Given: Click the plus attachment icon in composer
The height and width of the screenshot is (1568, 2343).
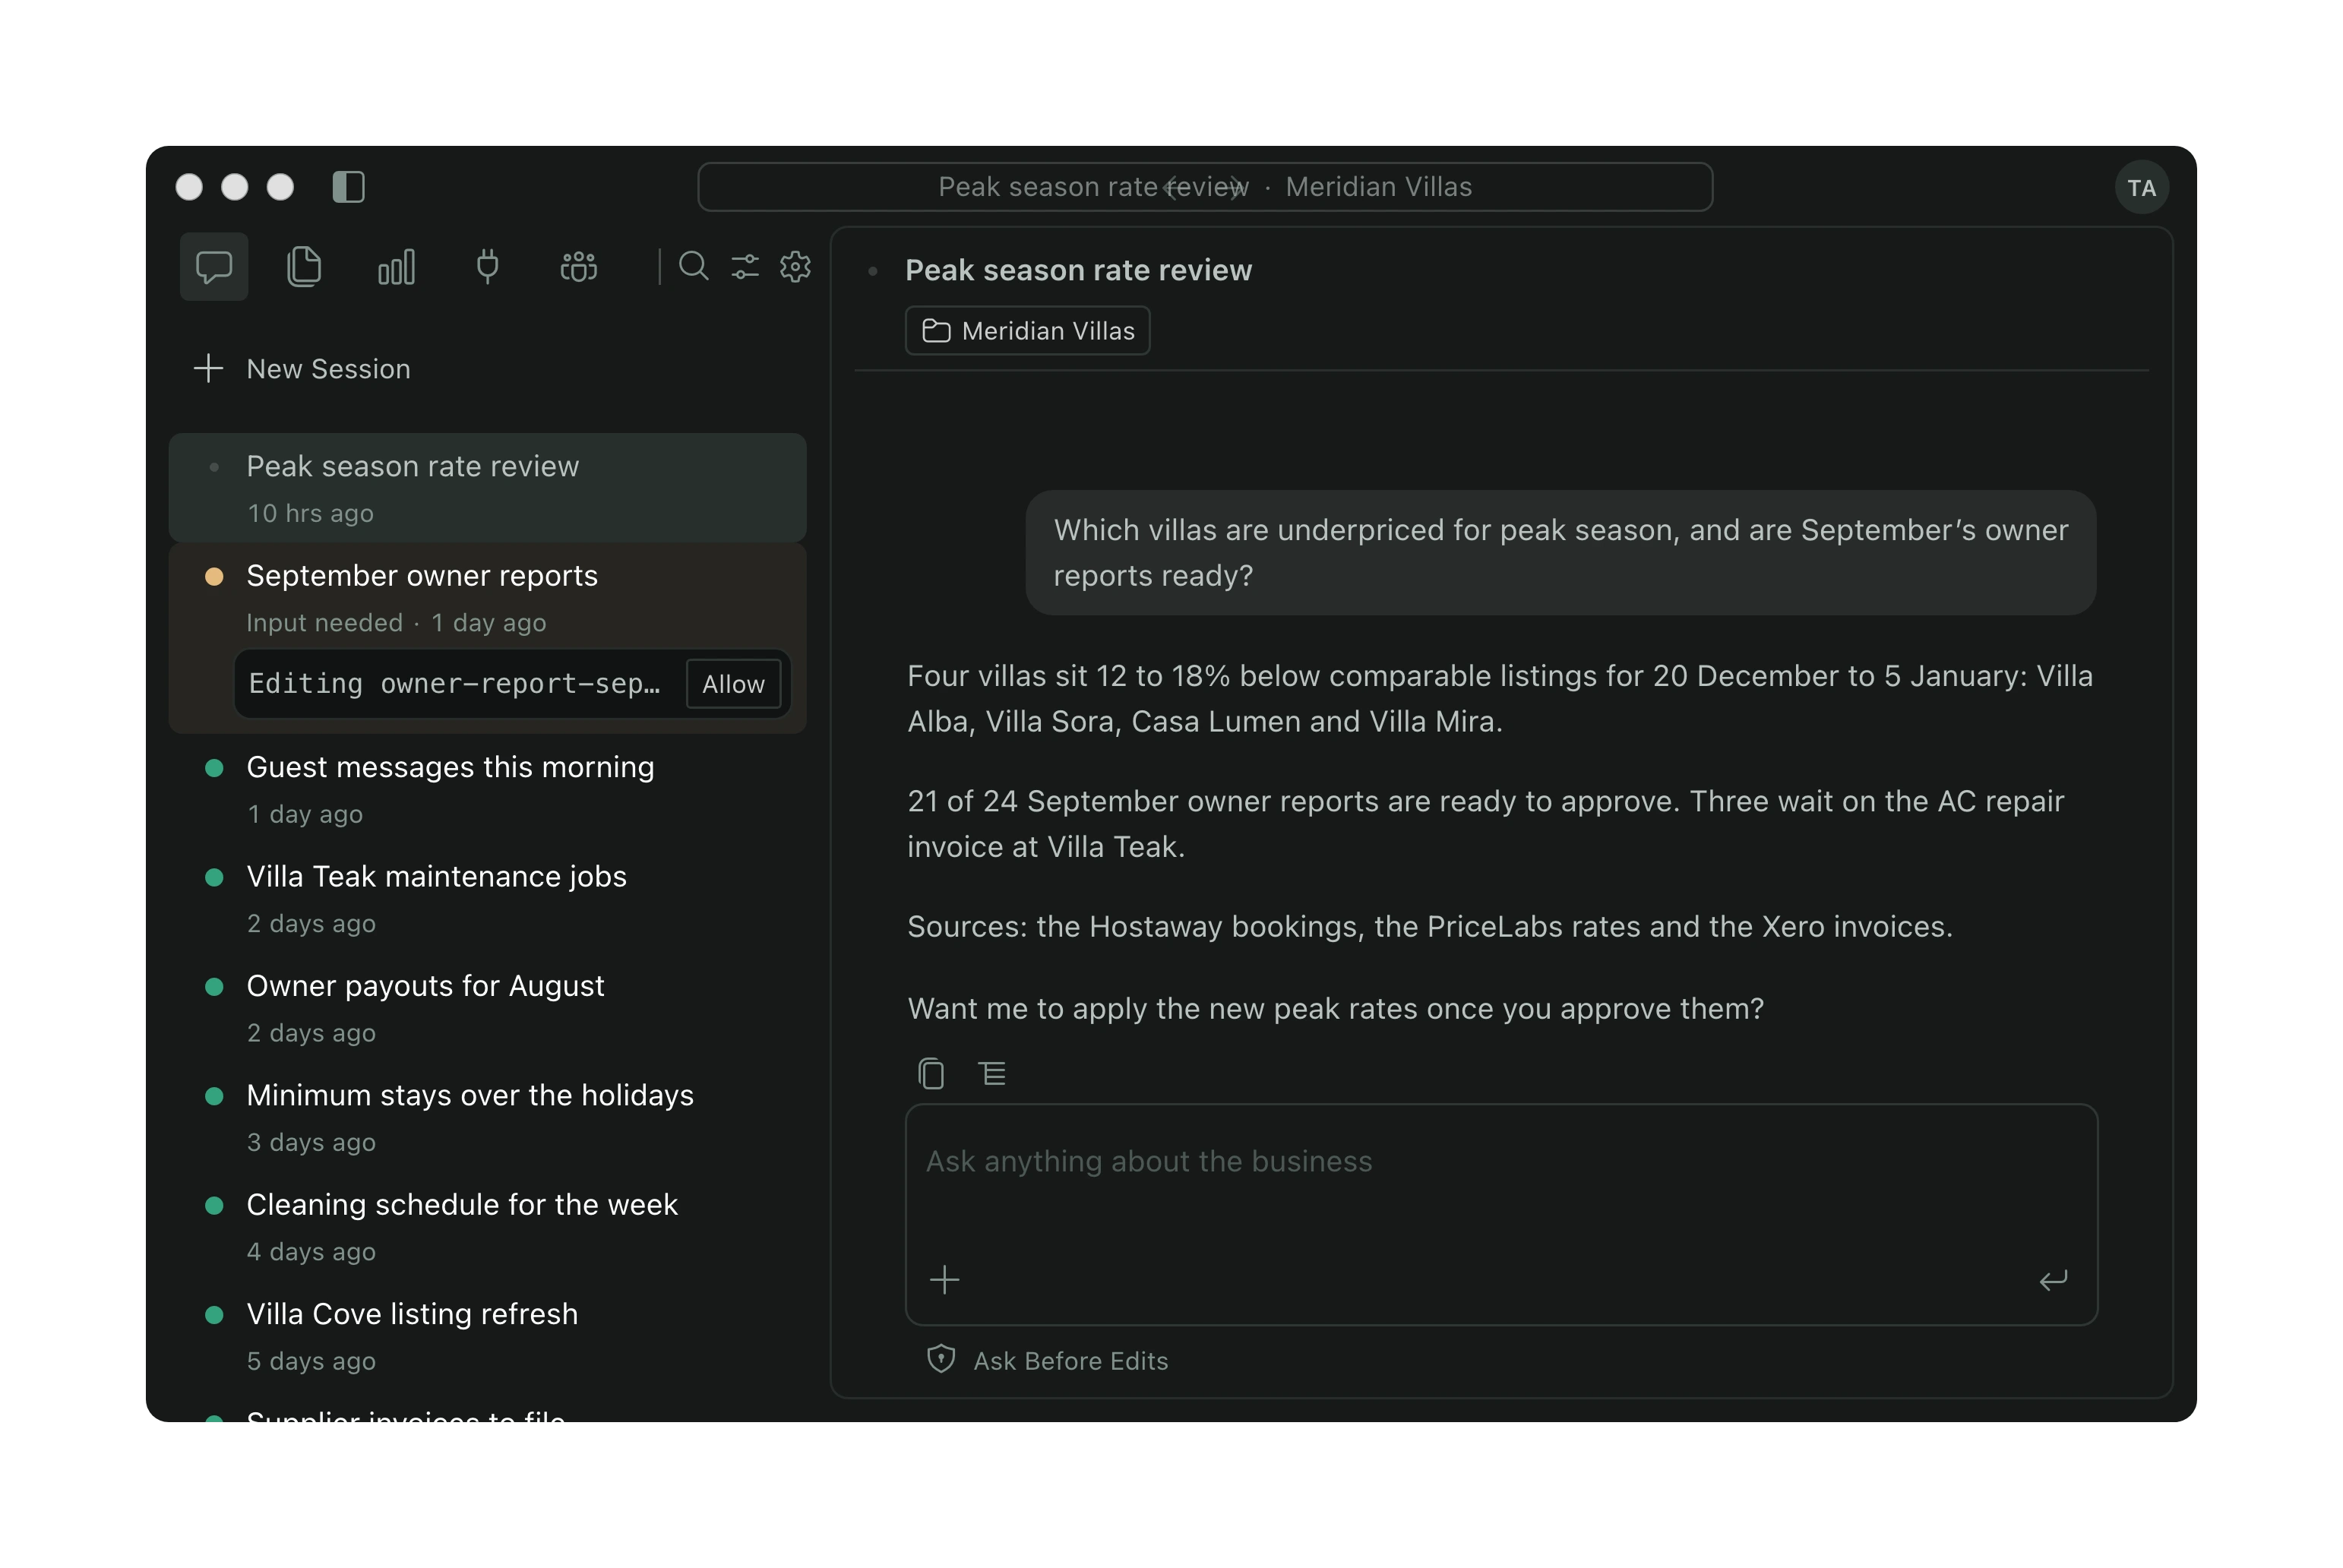Looking at the screenshot, I should point(944,1280).
